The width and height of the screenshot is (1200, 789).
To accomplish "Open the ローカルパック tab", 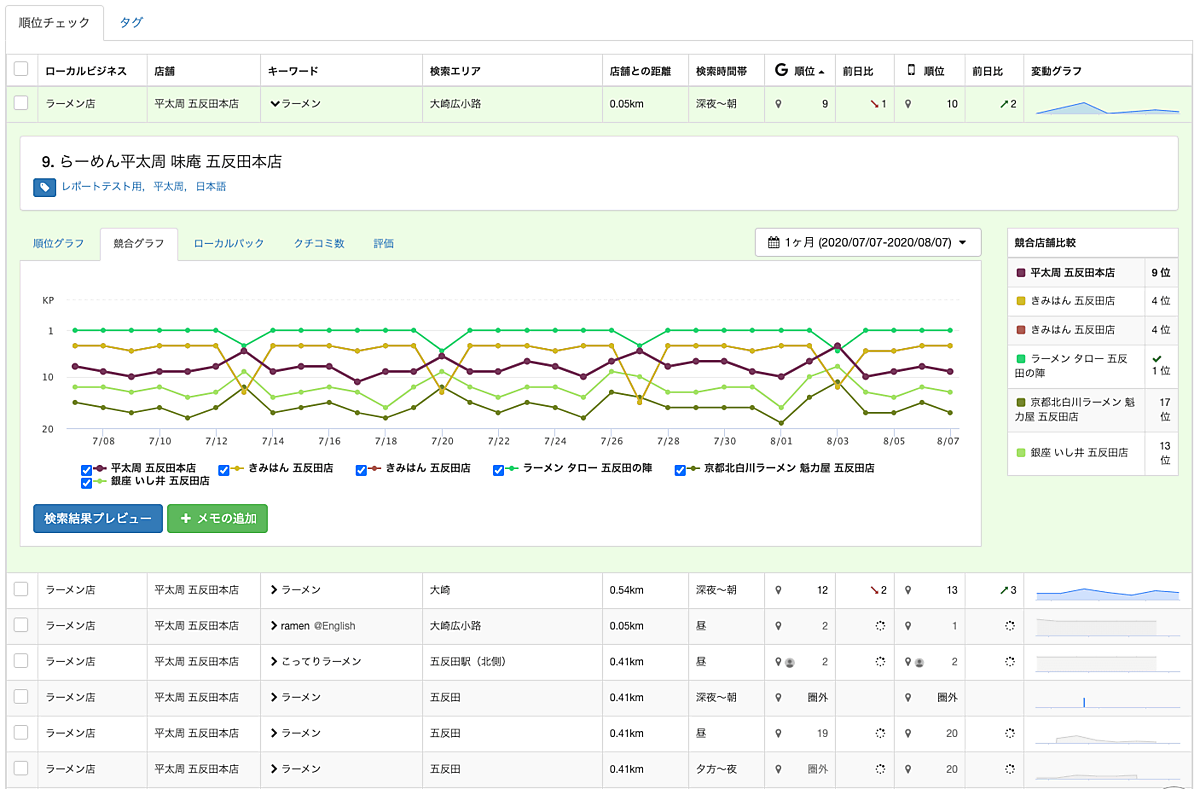I will pyautogui.click(x=229, y=243).
